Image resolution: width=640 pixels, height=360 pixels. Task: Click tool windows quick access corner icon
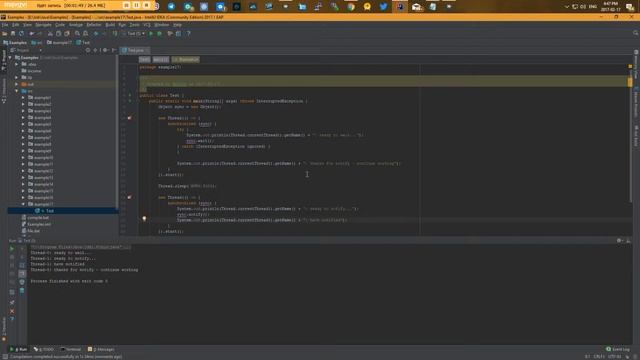pyautogui.click(x=4, y=357)
